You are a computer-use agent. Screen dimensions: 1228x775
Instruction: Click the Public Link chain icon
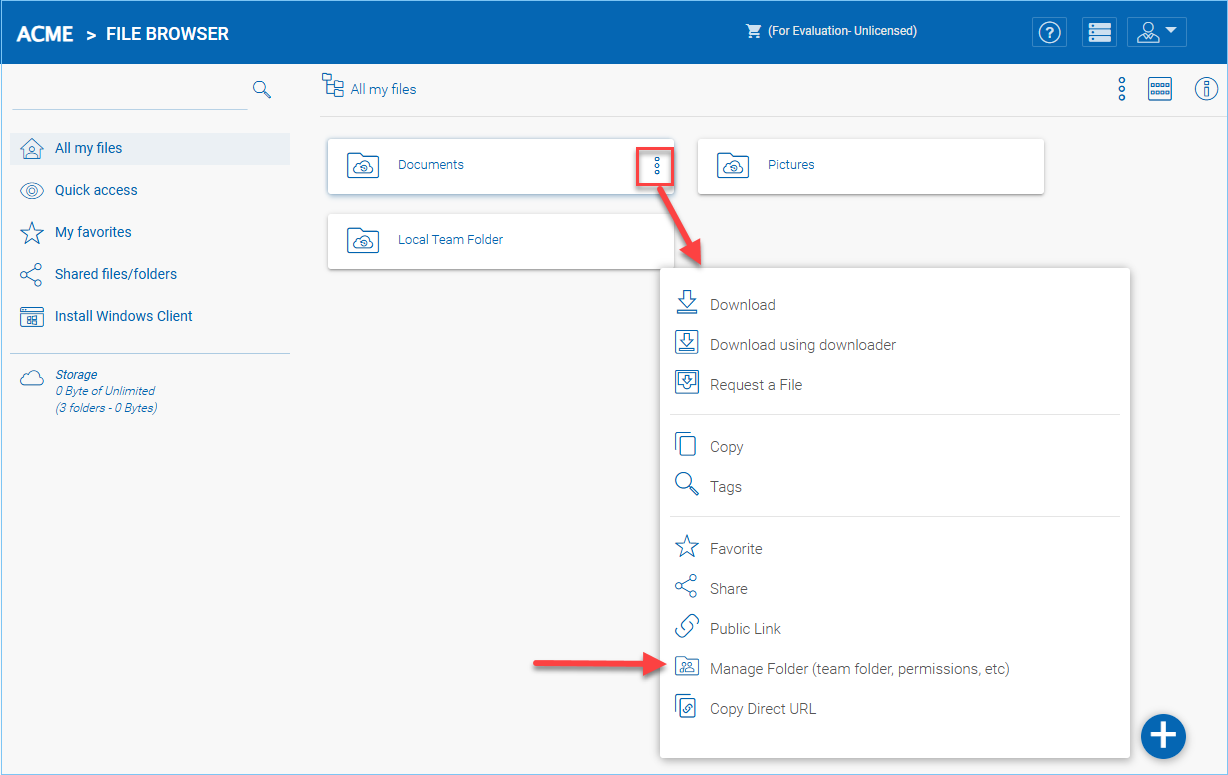point(686,628)
